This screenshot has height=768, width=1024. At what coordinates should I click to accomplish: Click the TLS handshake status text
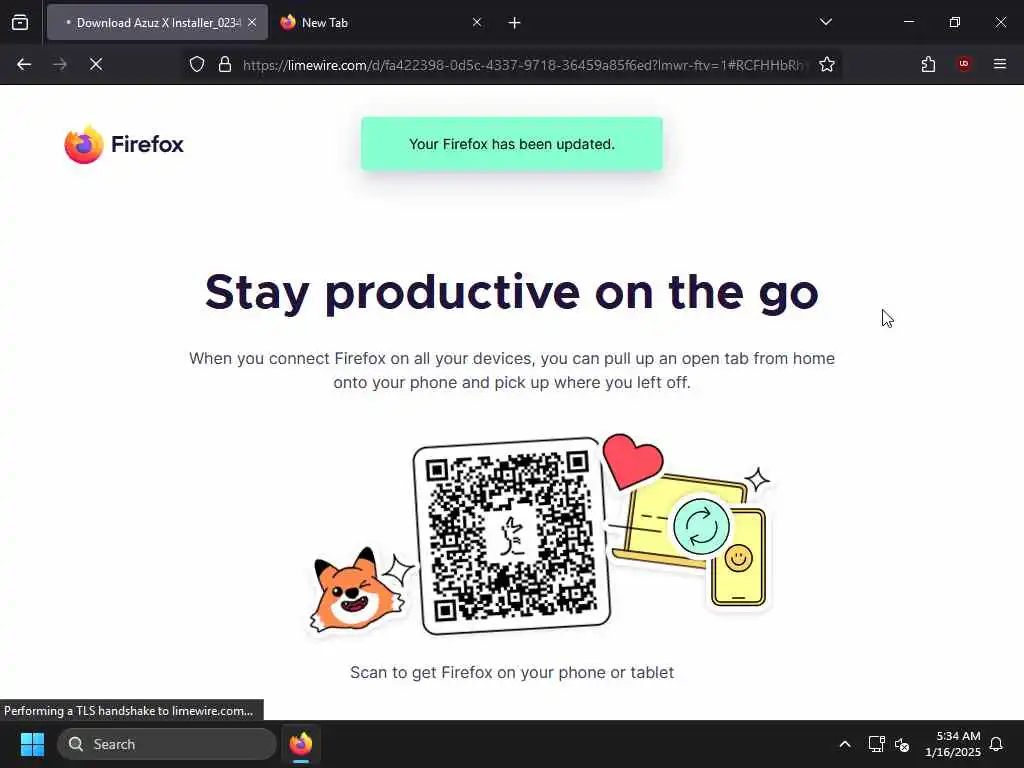[129, 711]
